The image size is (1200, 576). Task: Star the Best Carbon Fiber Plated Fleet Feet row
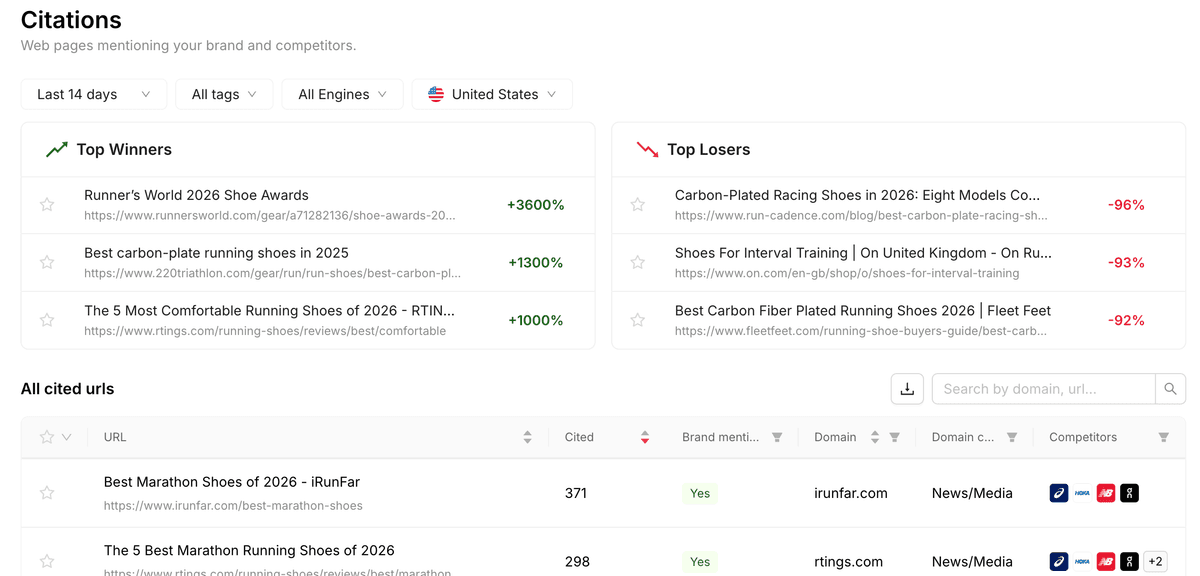tap(638, 320)
